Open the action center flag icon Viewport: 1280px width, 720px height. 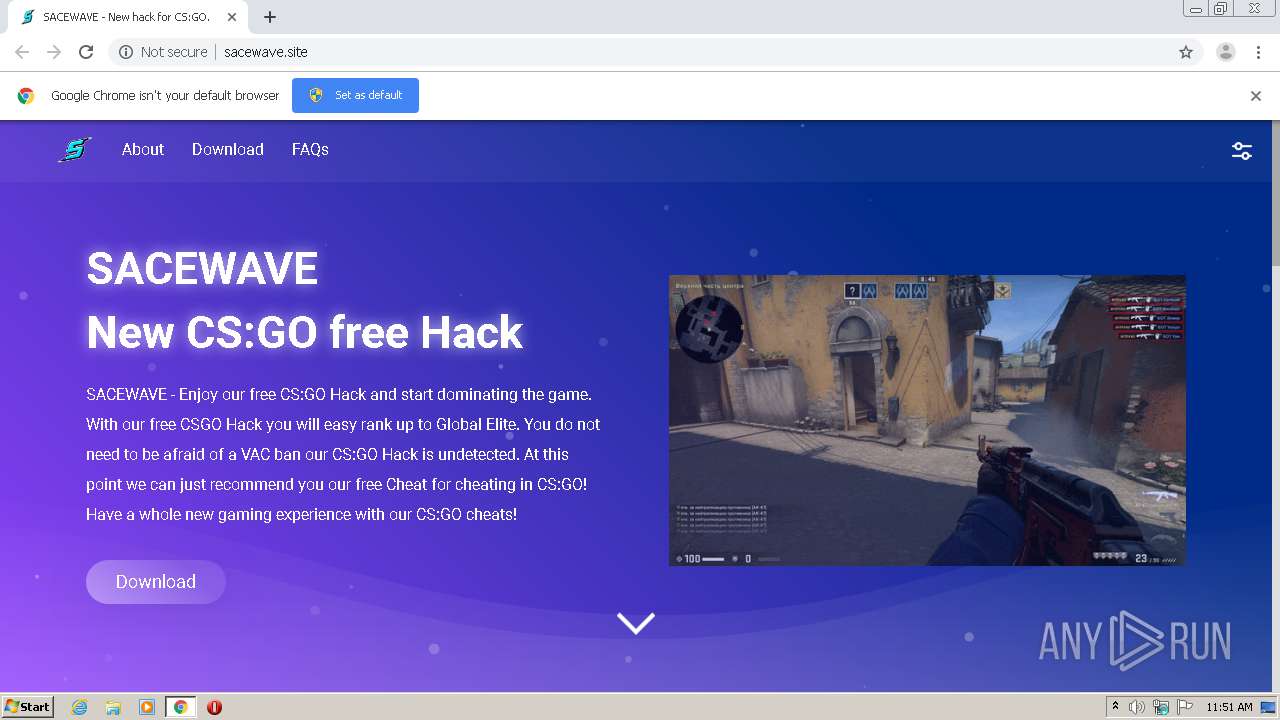[x=1185, y=707]
